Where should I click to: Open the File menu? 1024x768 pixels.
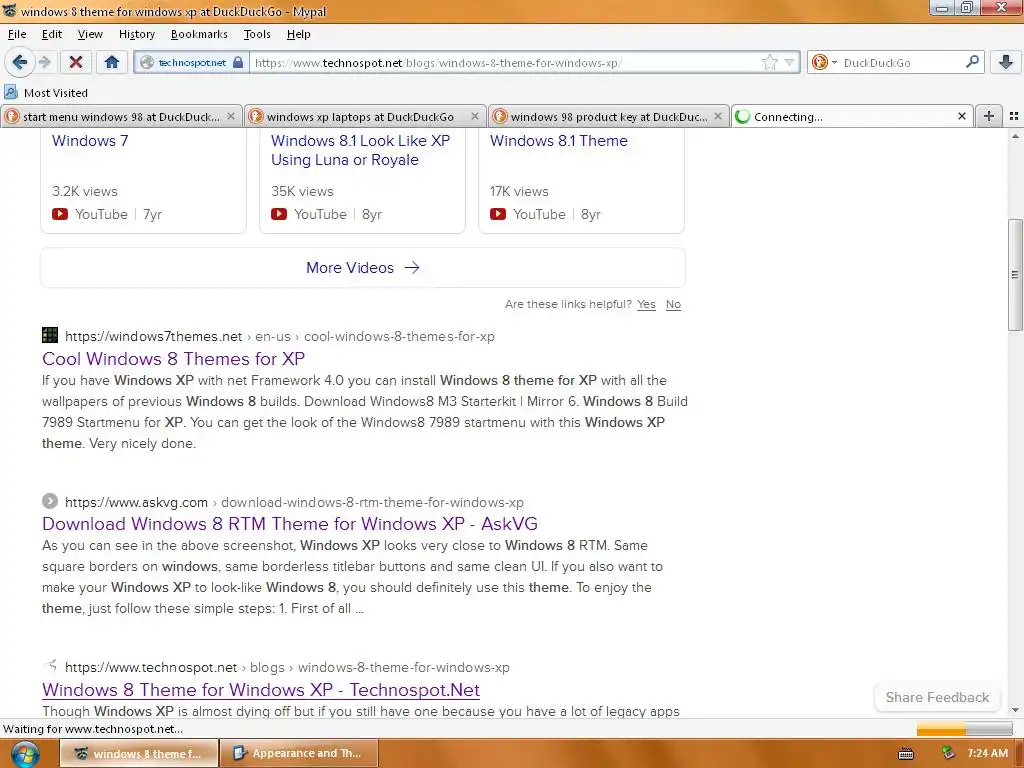(17, 34)
